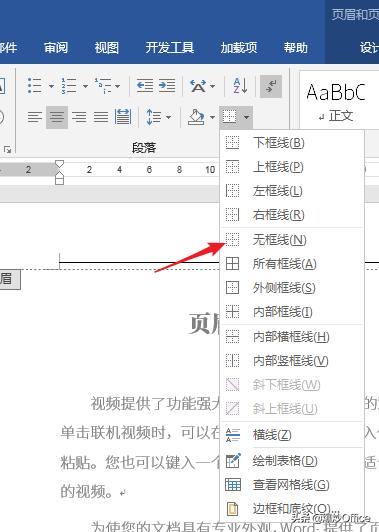Screen dimensions: 379x532
Task: Open the shading color dropdown arrow
Action: pyautogui.click(x=212, y=117)
